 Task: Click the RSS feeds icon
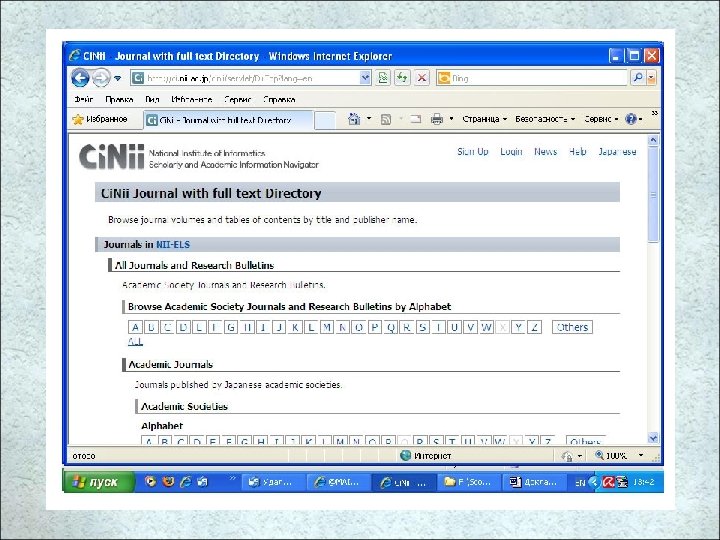386,119
